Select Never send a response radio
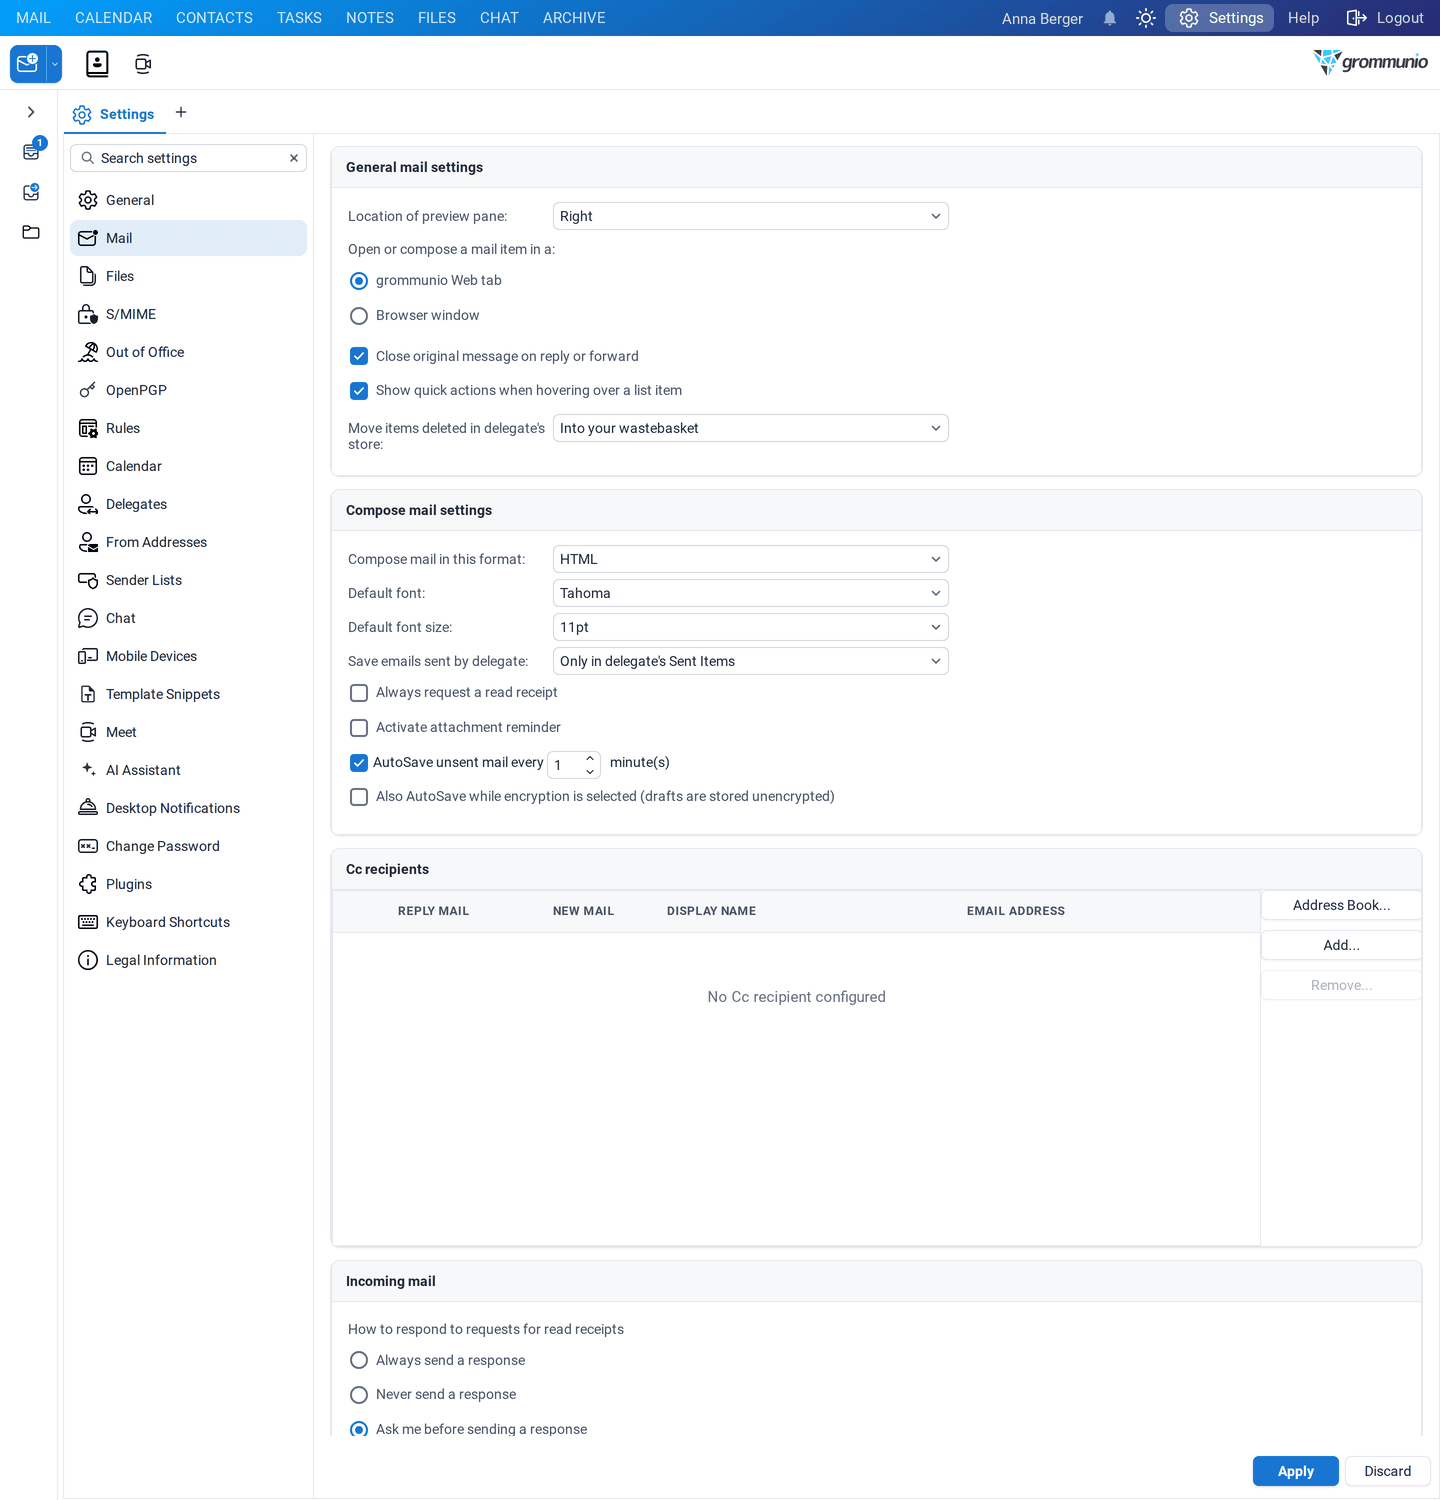Image resolution: width=1440 pixels, height=1500 pixels. 359,1395
